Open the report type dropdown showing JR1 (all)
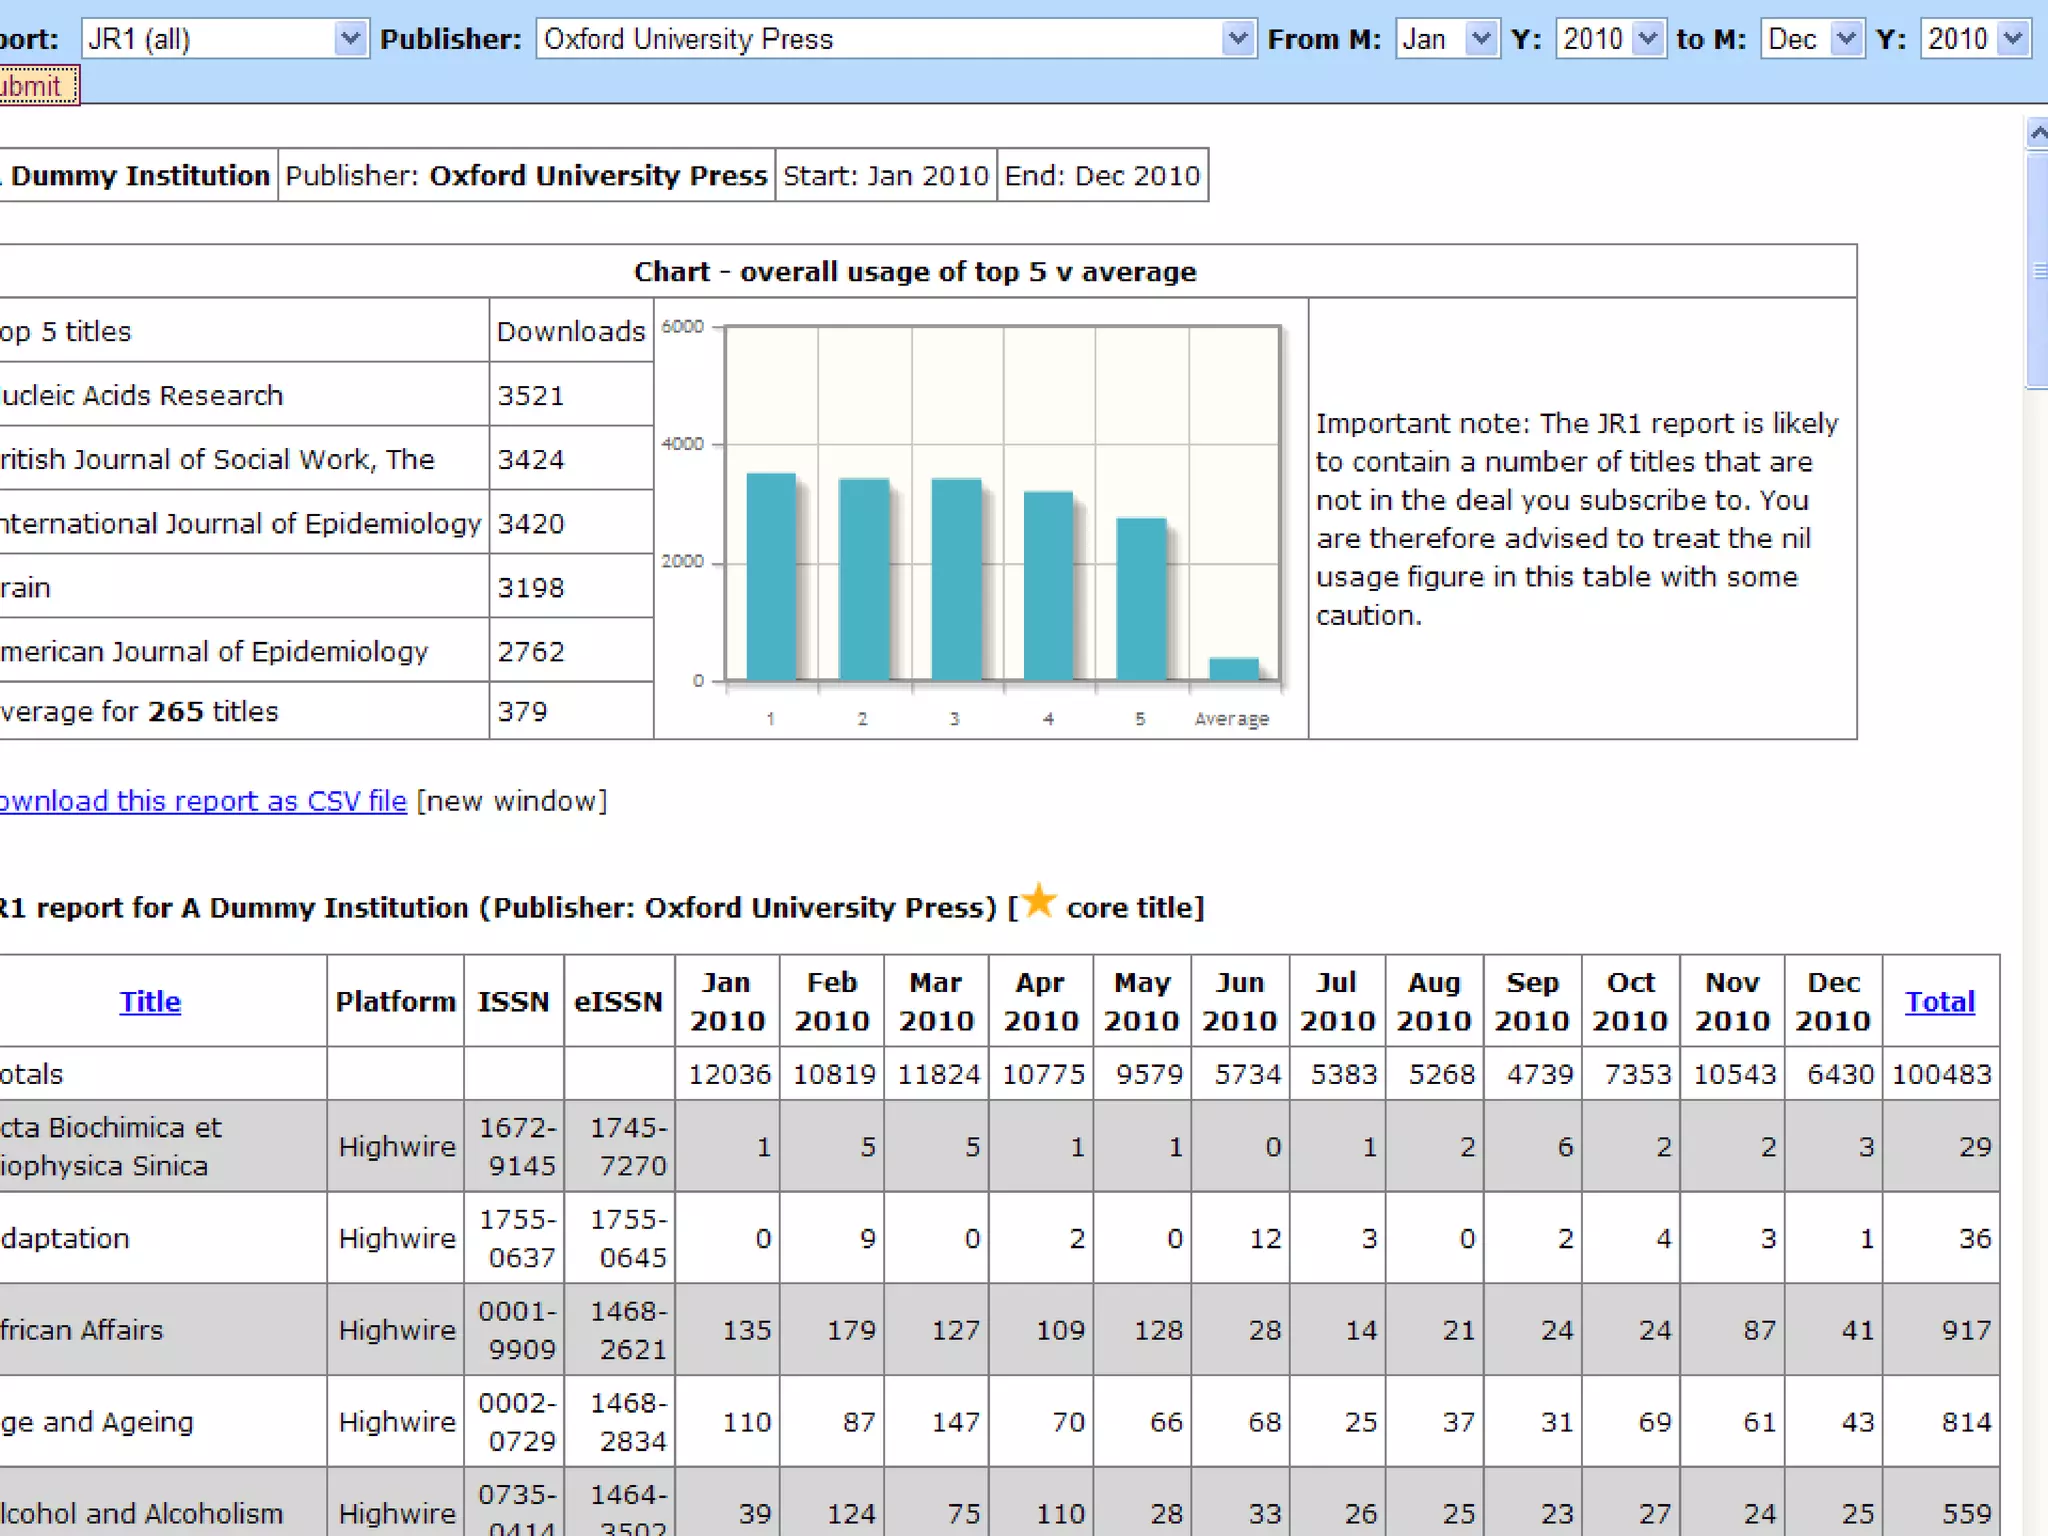 point(349,39)
